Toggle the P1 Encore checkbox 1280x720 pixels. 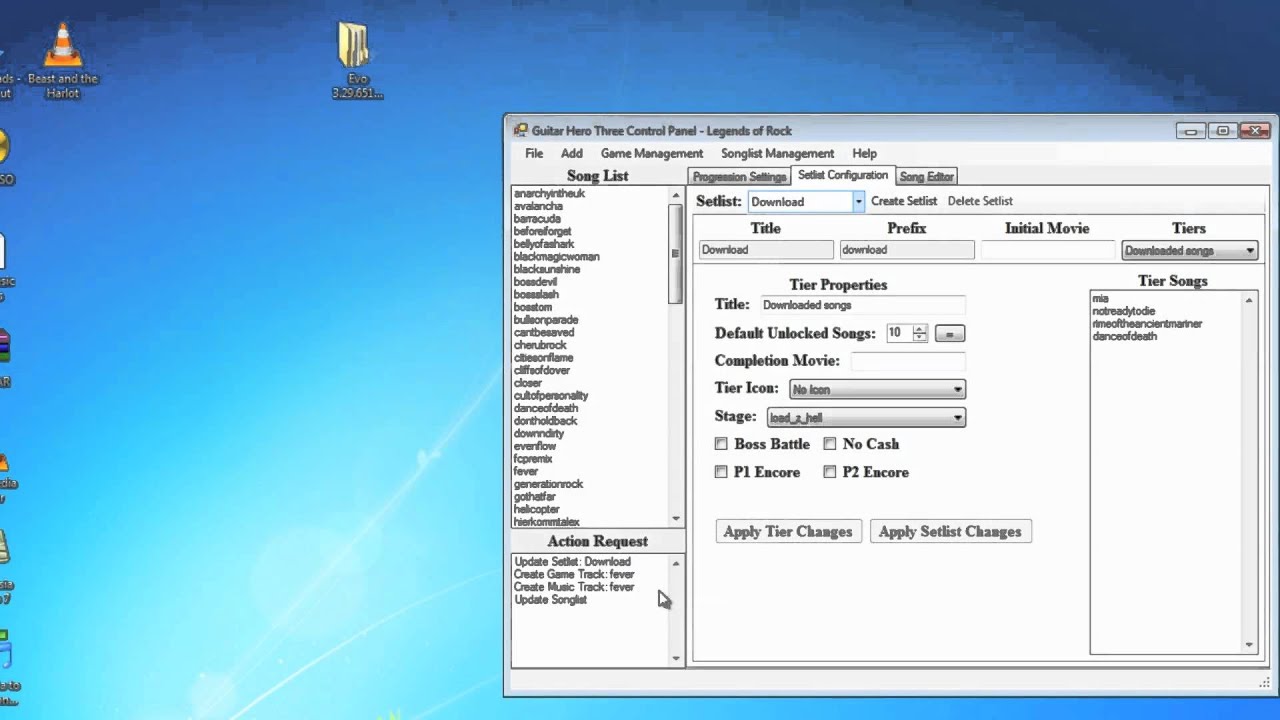point(721,472)
